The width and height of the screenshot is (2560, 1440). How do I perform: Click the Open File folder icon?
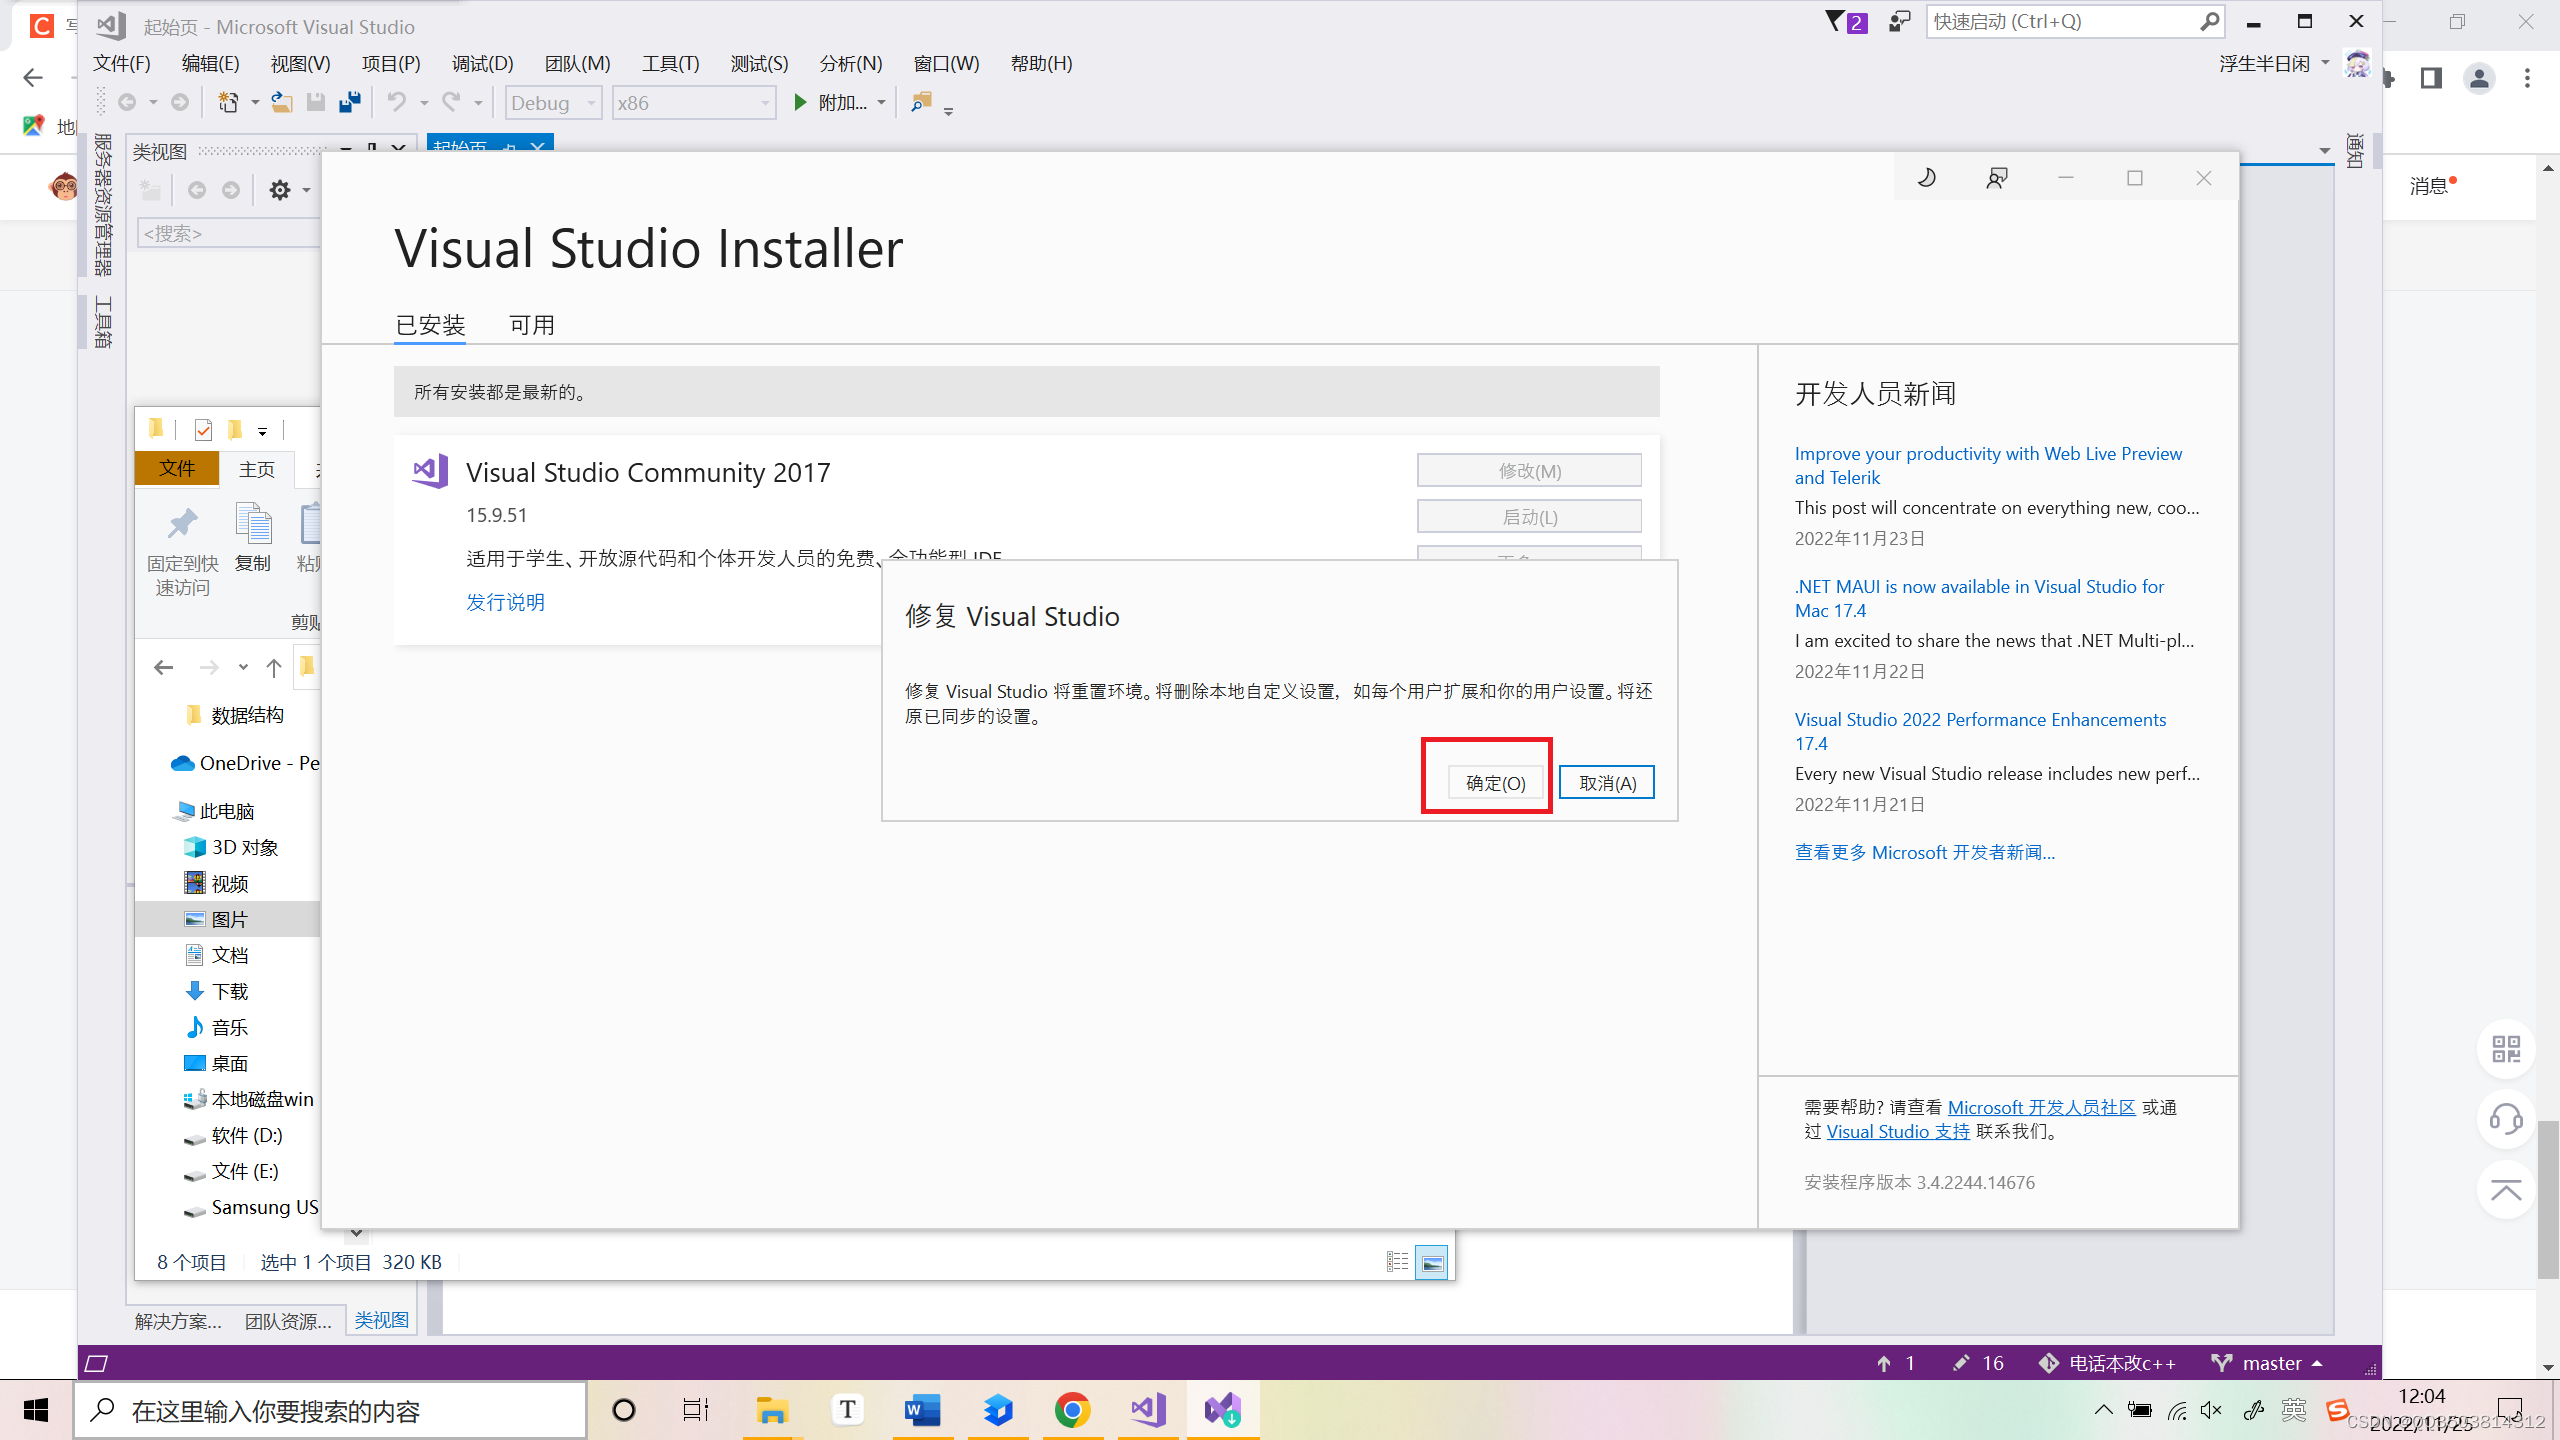[282, 103]
